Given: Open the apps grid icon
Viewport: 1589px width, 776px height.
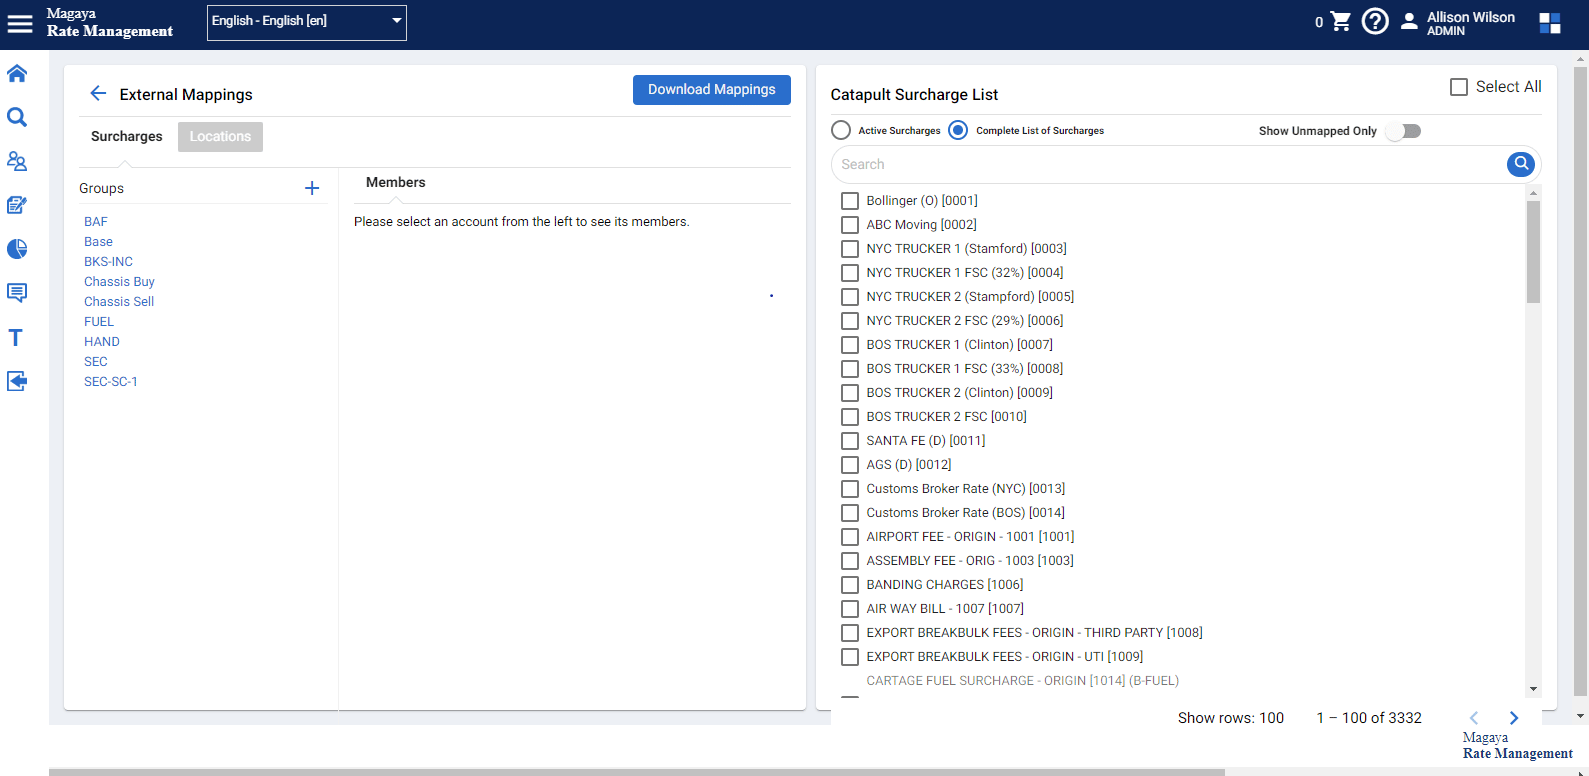Looking at the screenshot, I should (1550, 23).
